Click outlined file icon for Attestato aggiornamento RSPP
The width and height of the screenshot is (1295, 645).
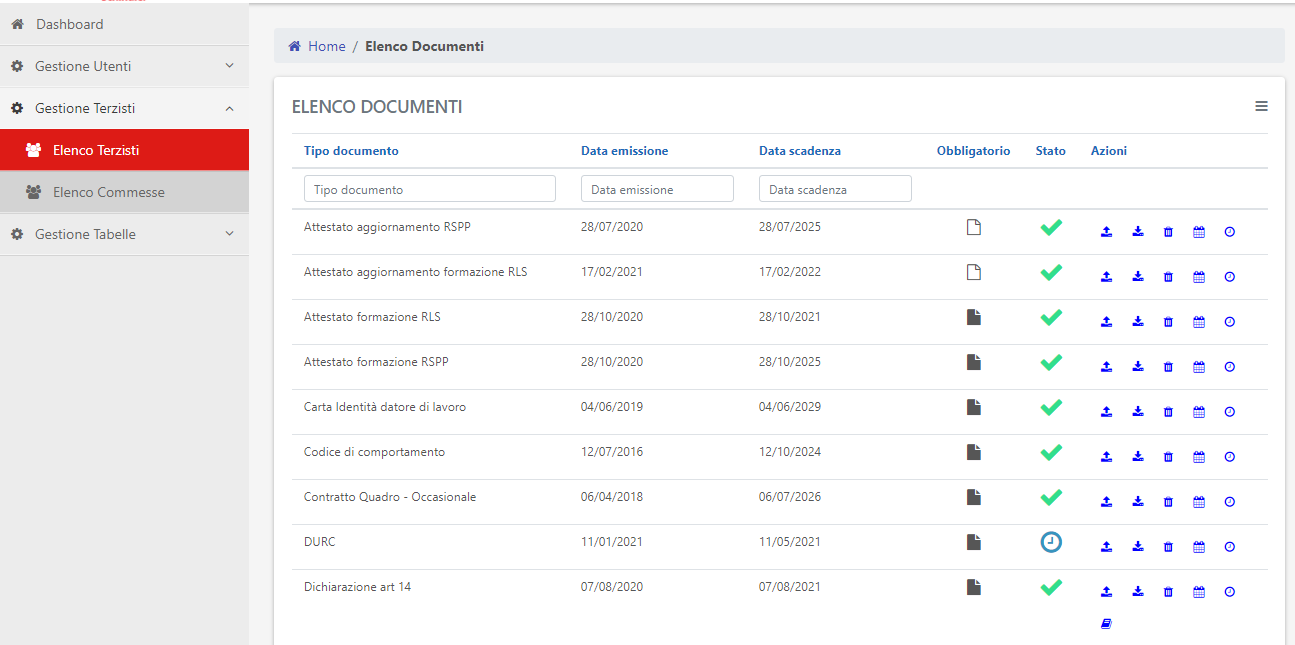[973, 227]
